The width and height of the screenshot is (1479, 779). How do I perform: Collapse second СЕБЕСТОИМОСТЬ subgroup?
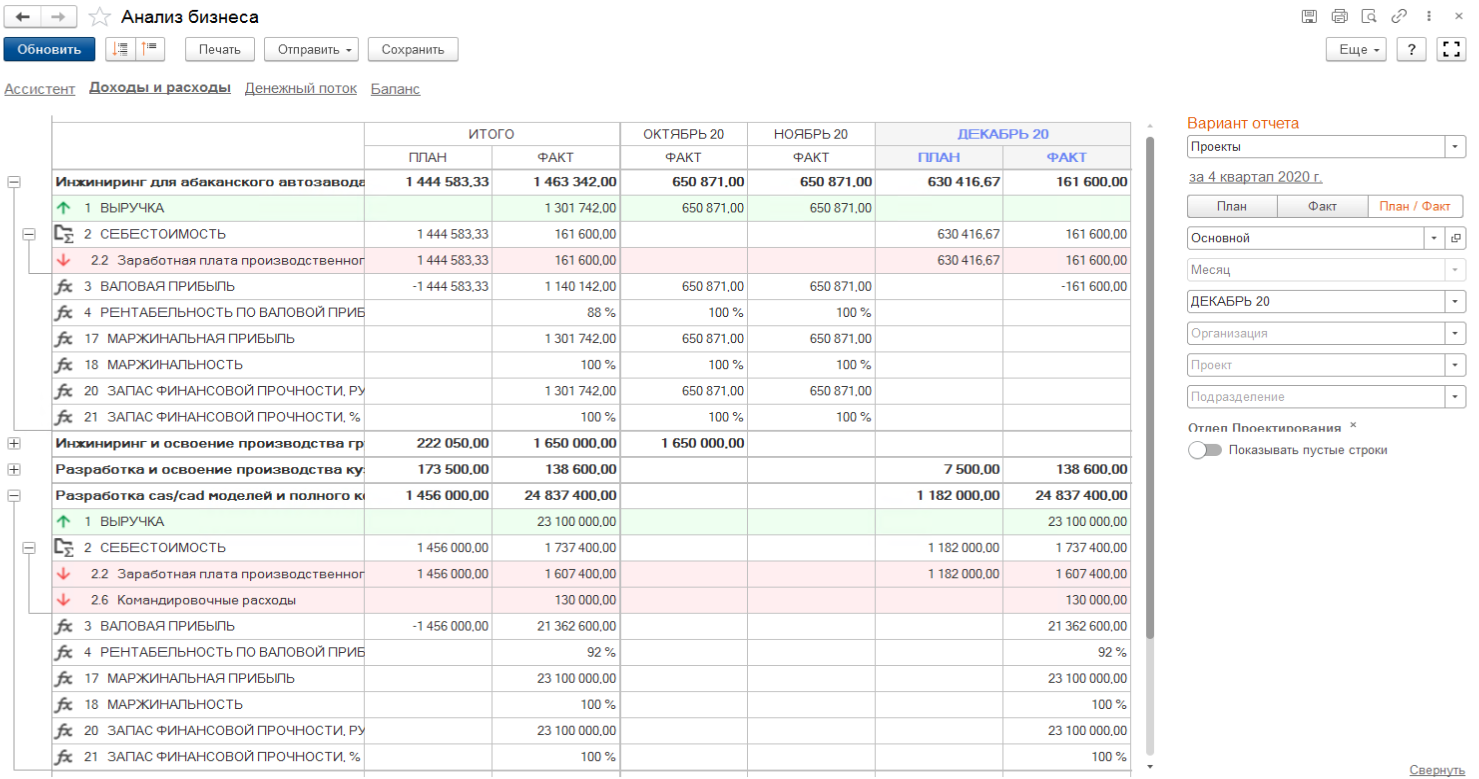click(x=29, y=547)
